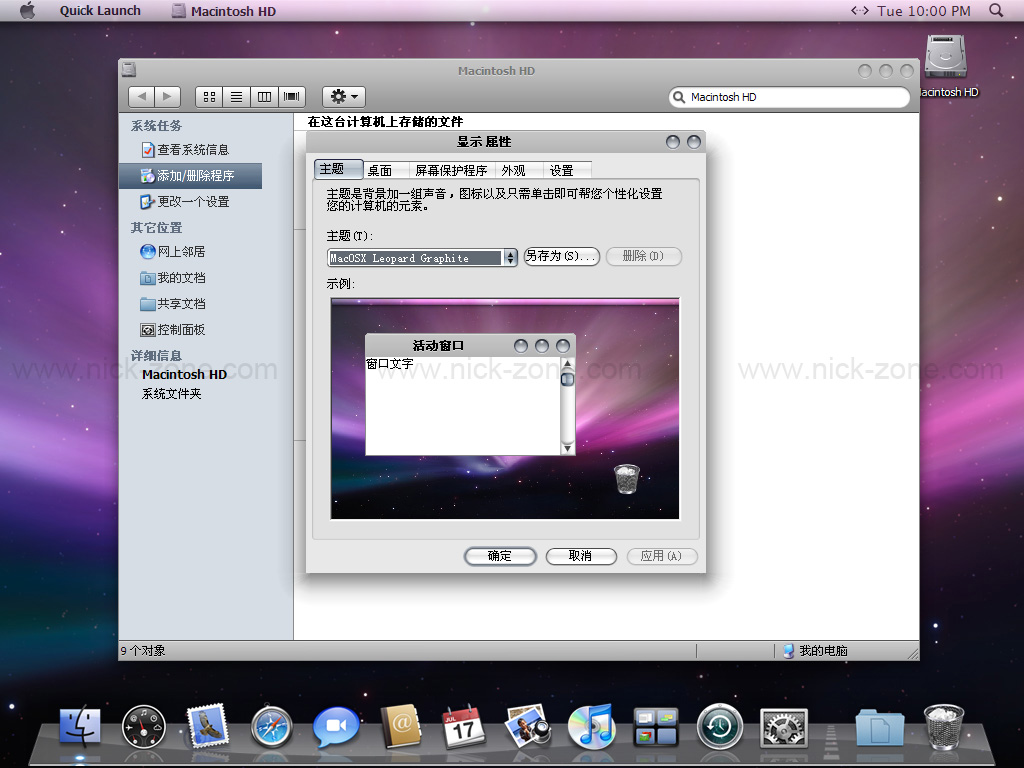Click the 应用(A) button
This screenshot has width=1024, height=768.
point(662,556)
